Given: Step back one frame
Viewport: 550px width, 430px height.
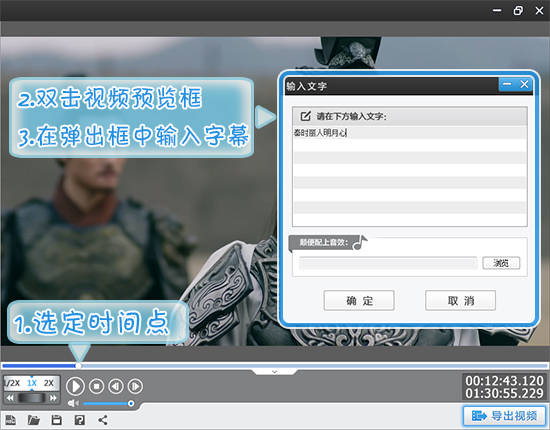Looking at the screenshot, I should 116,386.
